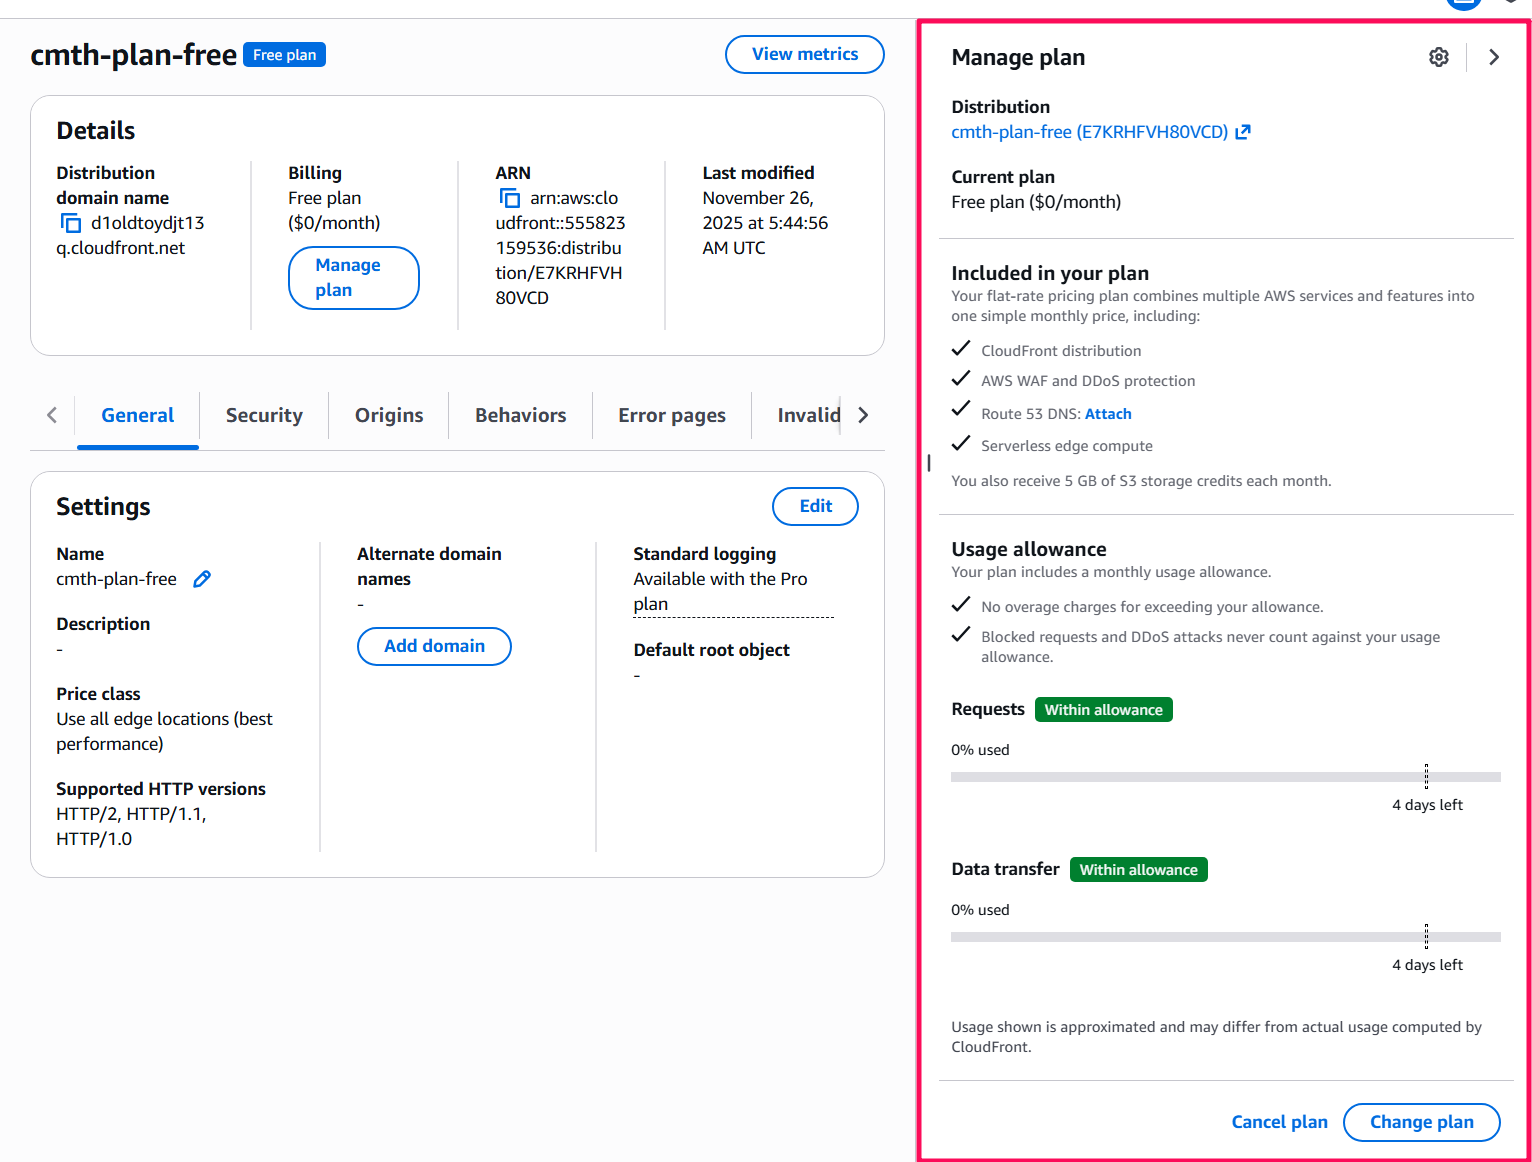Image resolution: width=1532 pixels, height=1162 pixels.
Task: Click the pencil icon to edit name
Action: tap(202, 579)
